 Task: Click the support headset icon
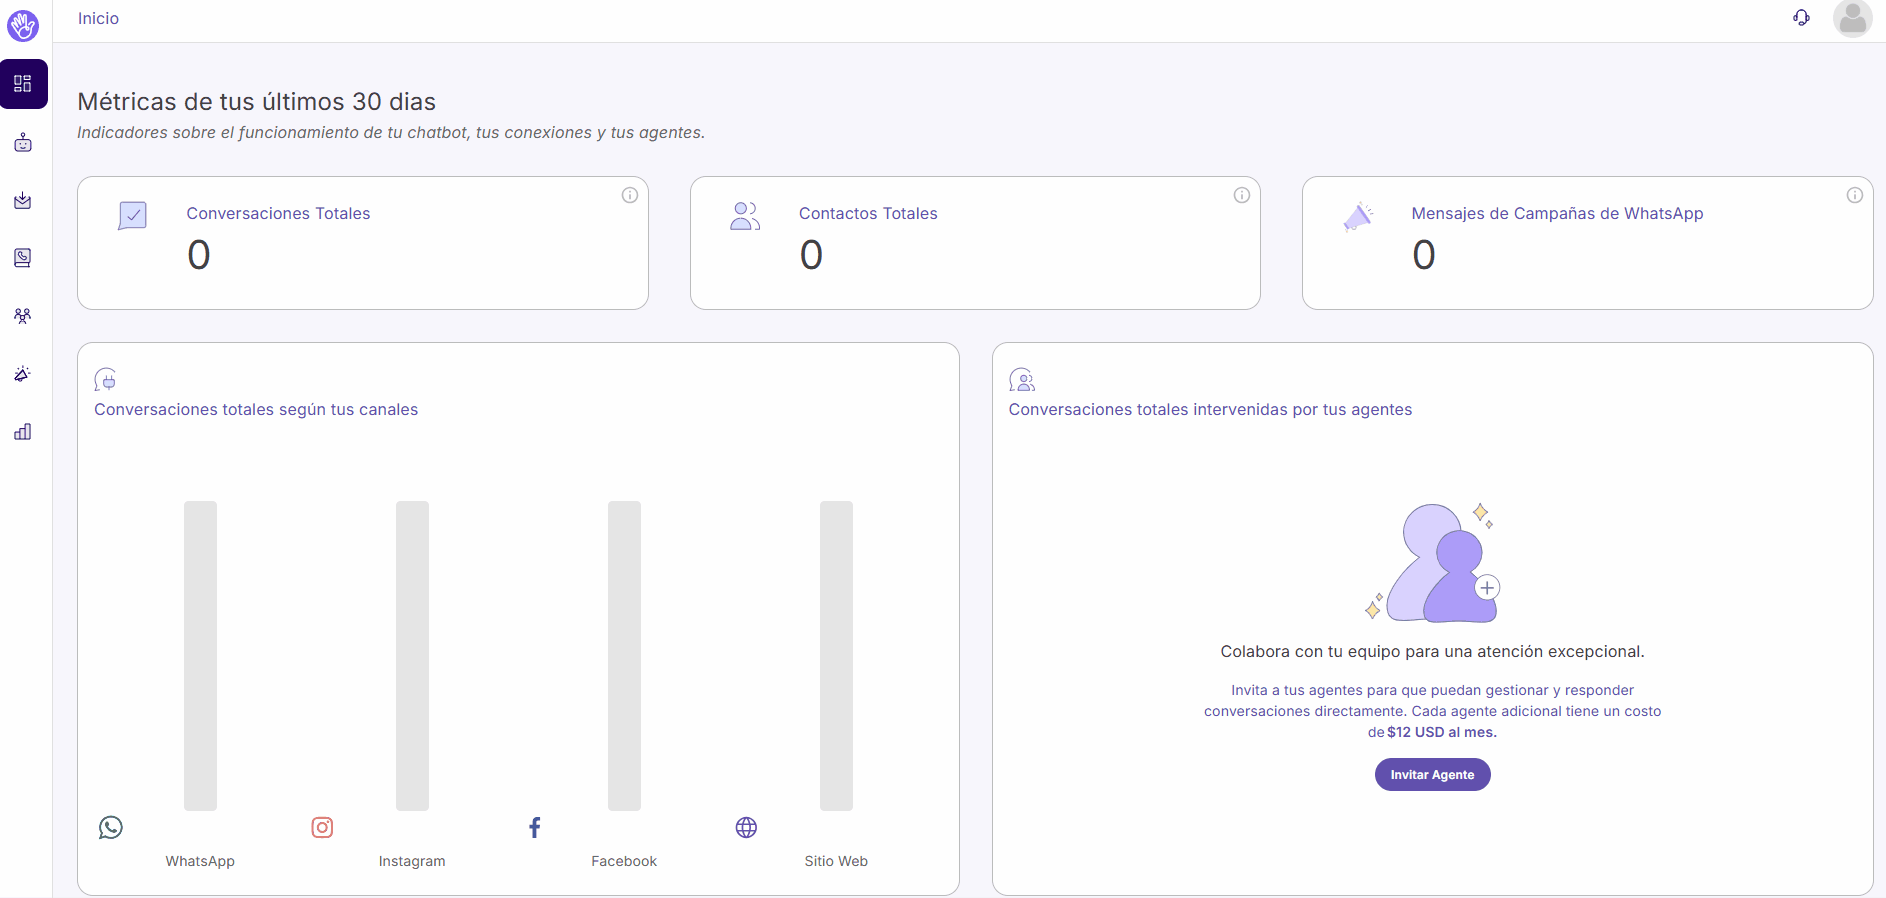1801,18
